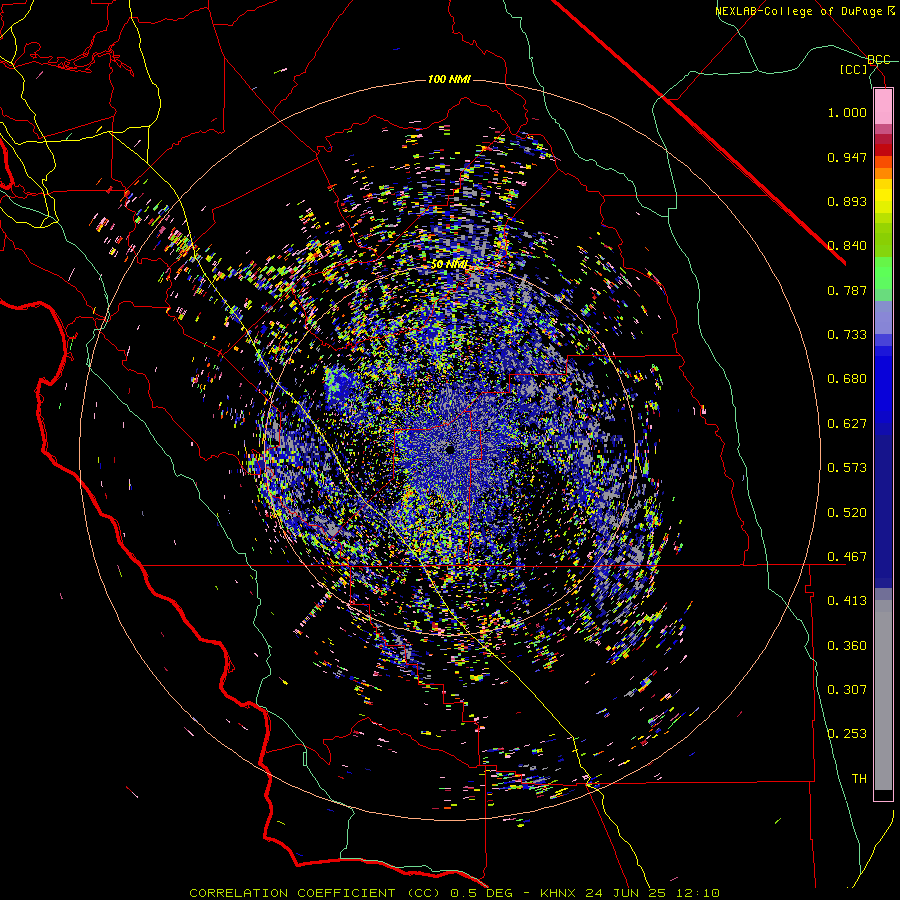The height and width of the screenshot is (900, 900).
Task: Click the 0.947 legend value
Action: (x=847, y=157)
